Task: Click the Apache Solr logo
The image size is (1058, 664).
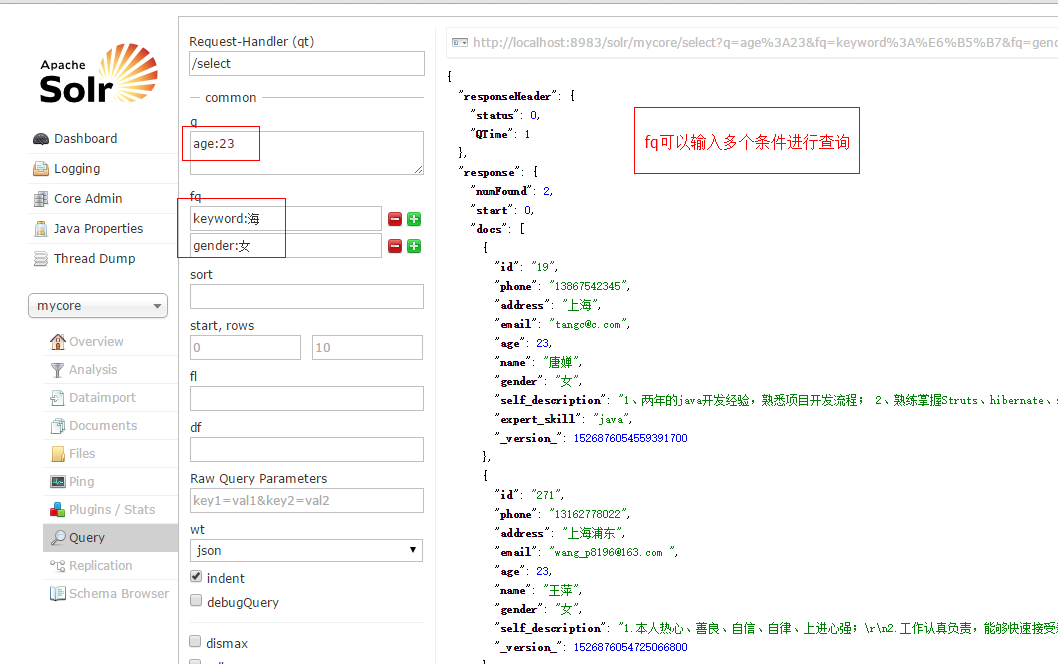Action: pyautogui.click(x=99, y=74)
